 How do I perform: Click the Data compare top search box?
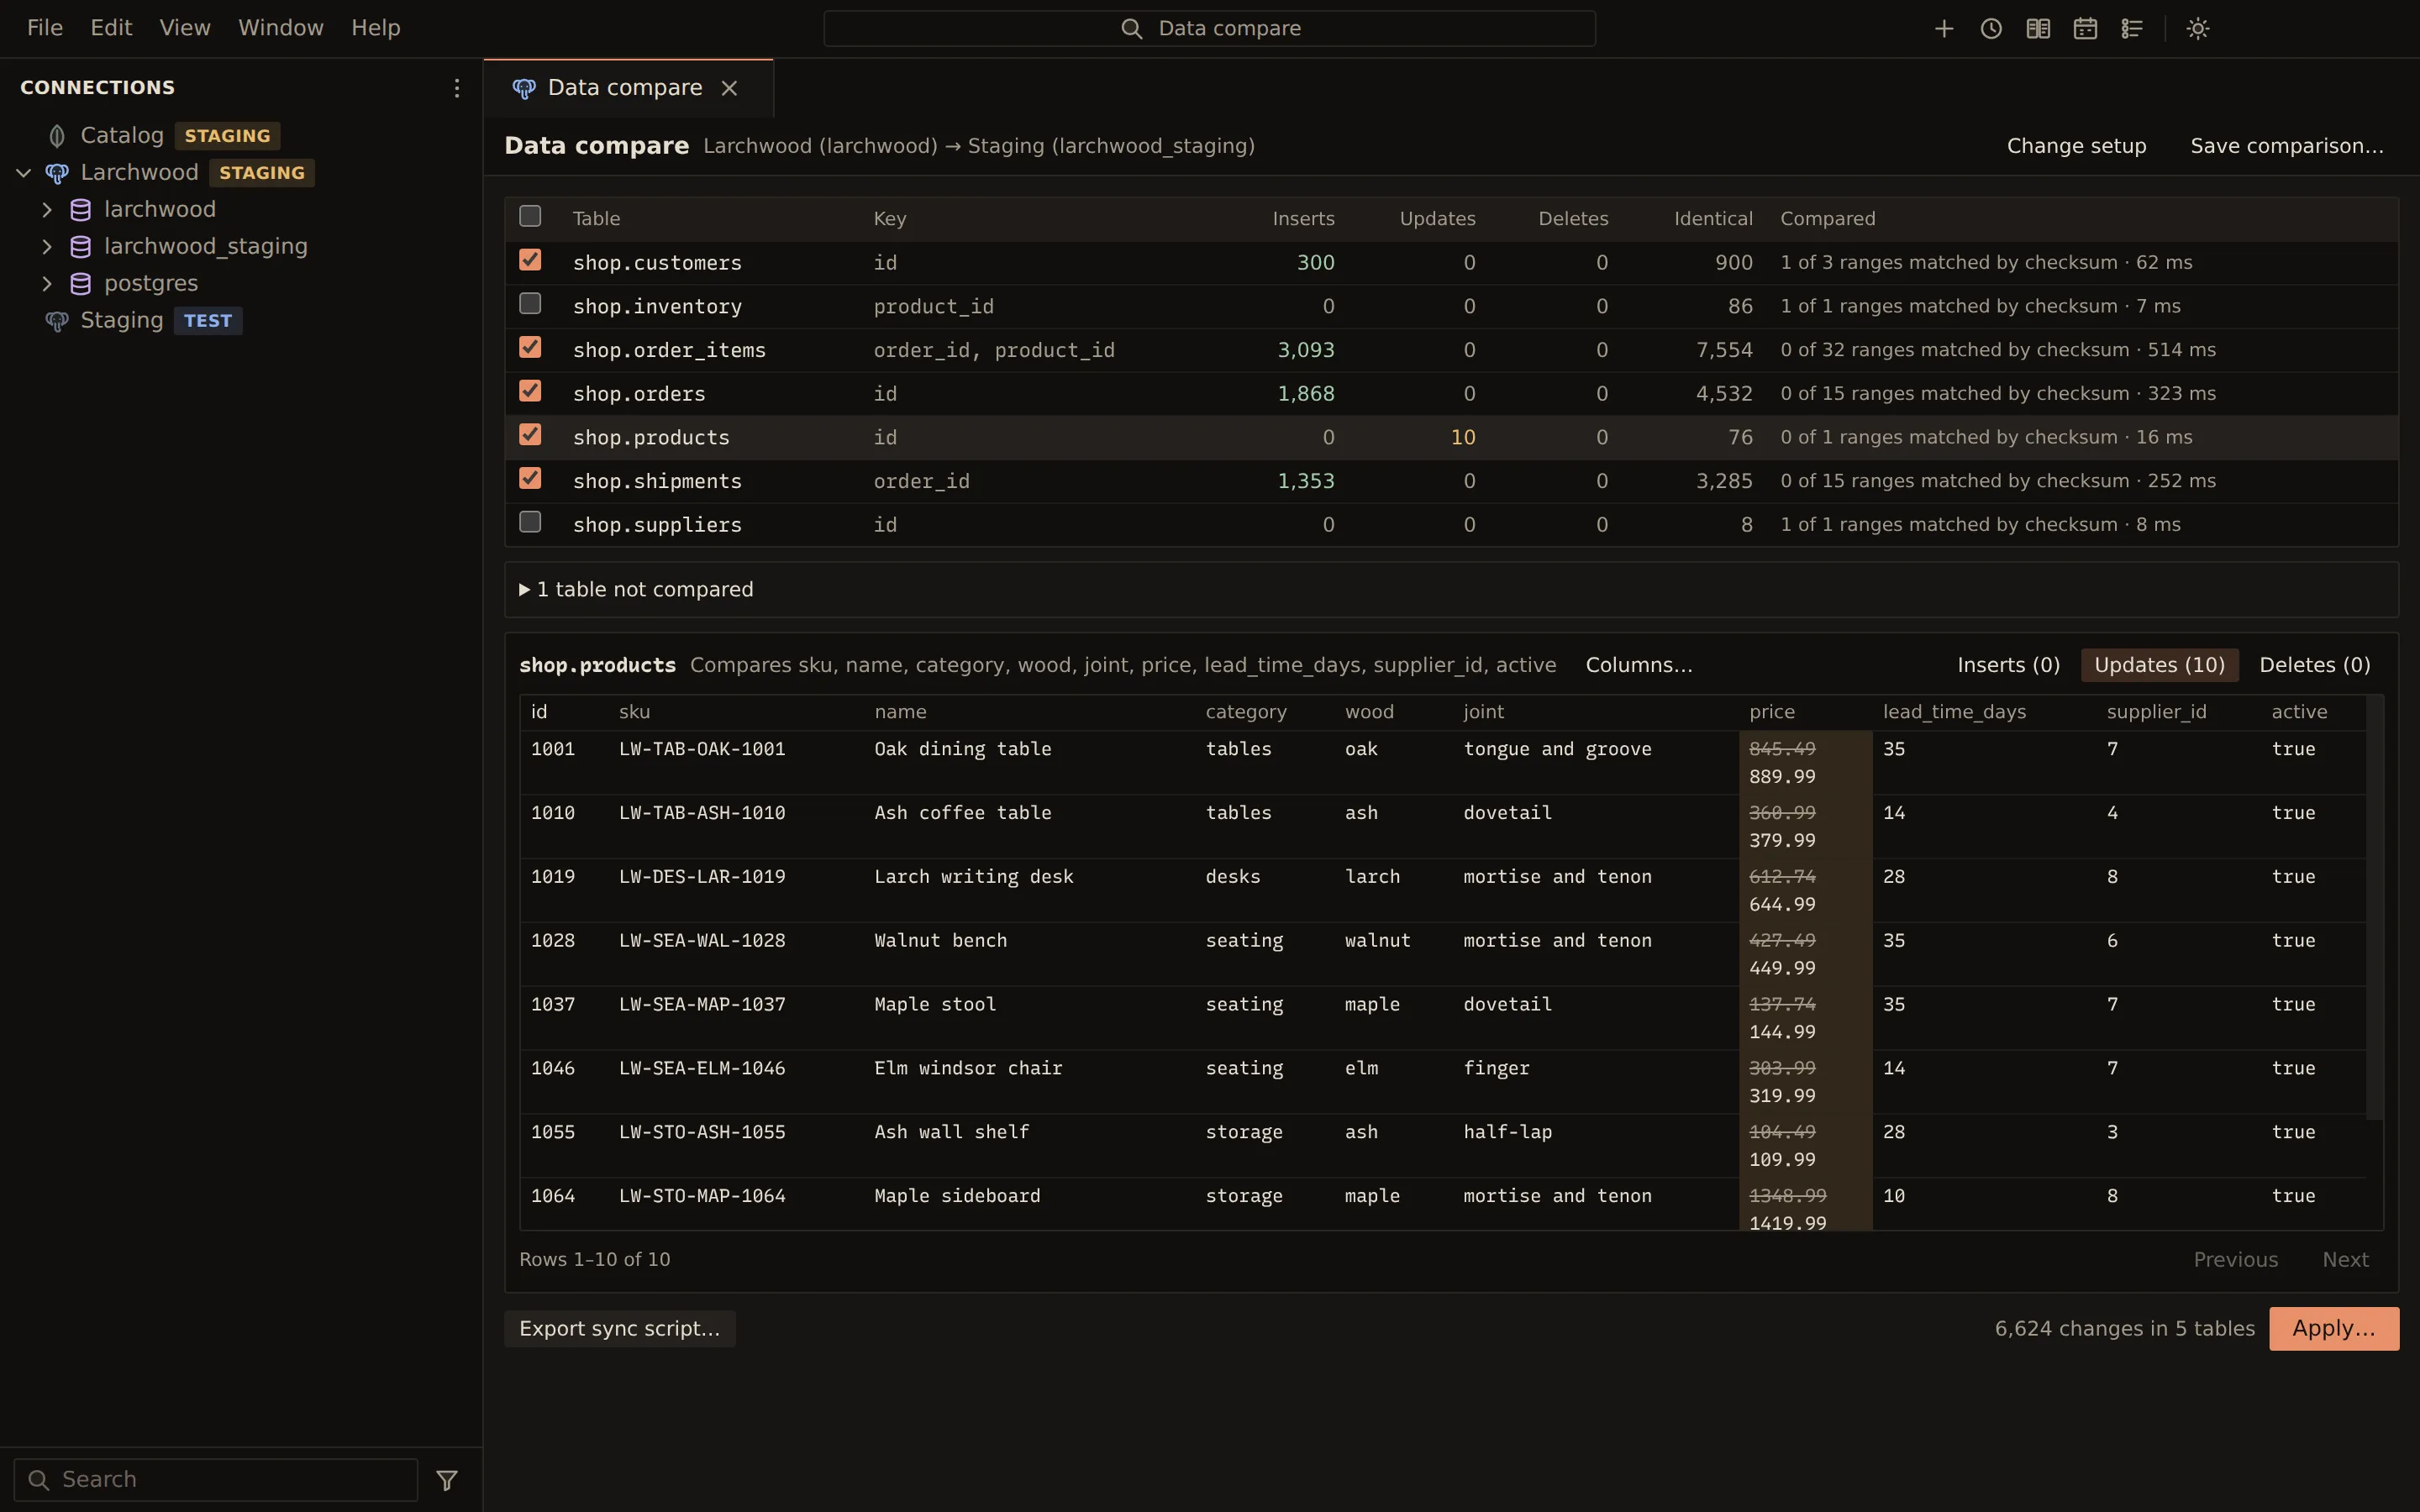[x=1209, y=29]
